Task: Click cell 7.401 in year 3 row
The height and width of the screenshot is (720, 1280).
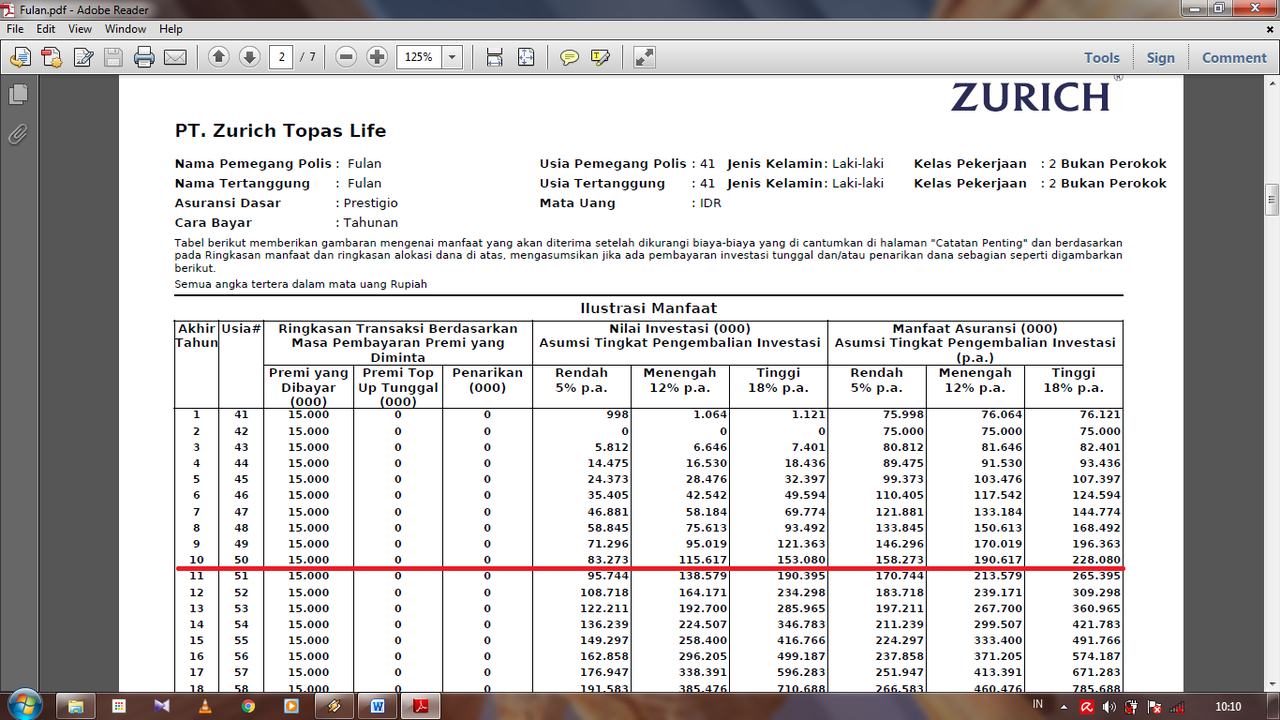Action: tap(806, 447)
